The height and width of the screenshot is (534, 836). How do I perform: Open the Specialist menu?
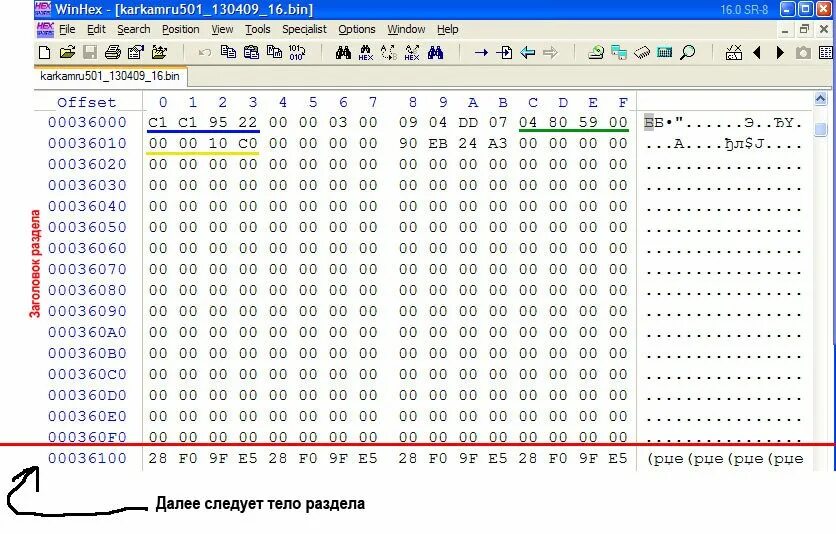[x=304, y=29]
